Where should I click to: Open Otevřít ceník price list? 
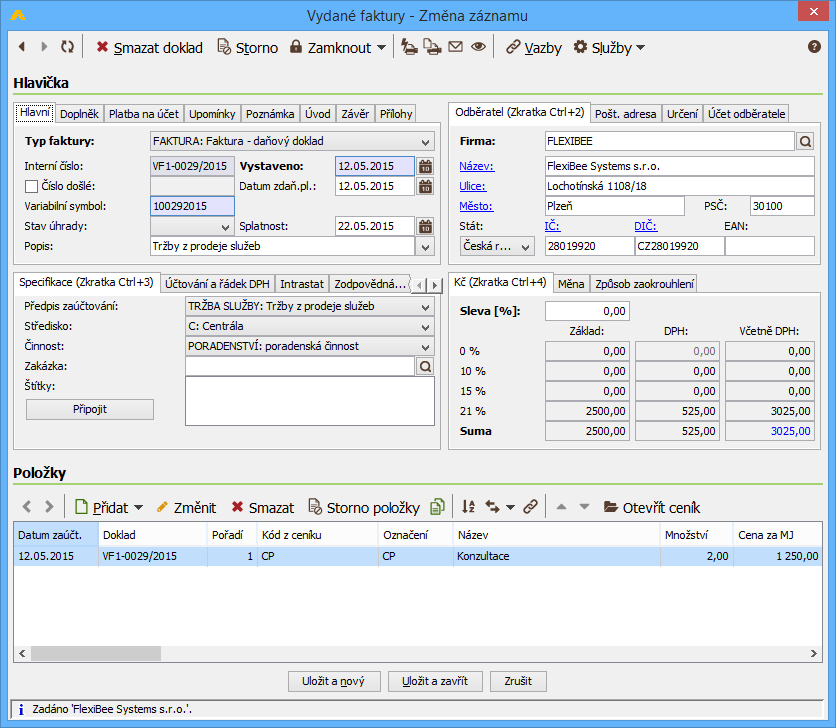652,507
